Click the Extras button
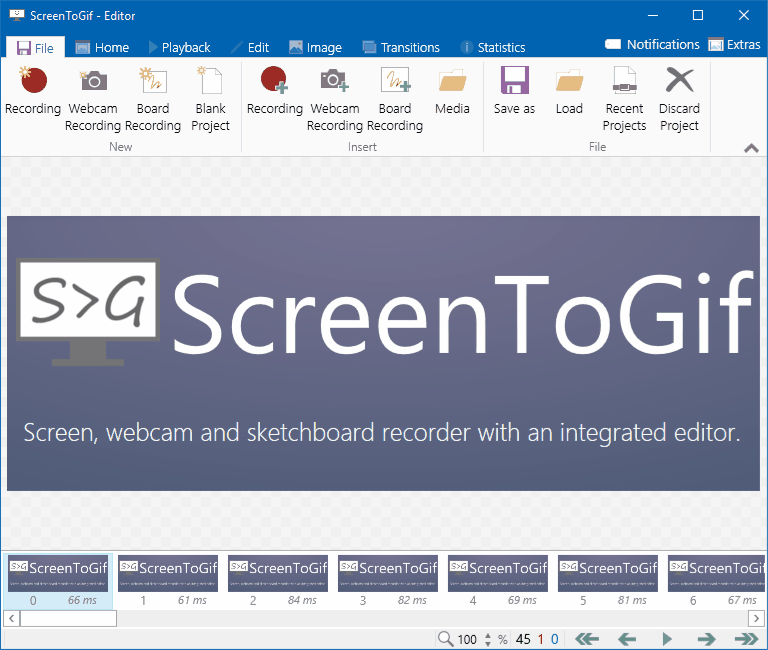768x650 pixels. 734,44
